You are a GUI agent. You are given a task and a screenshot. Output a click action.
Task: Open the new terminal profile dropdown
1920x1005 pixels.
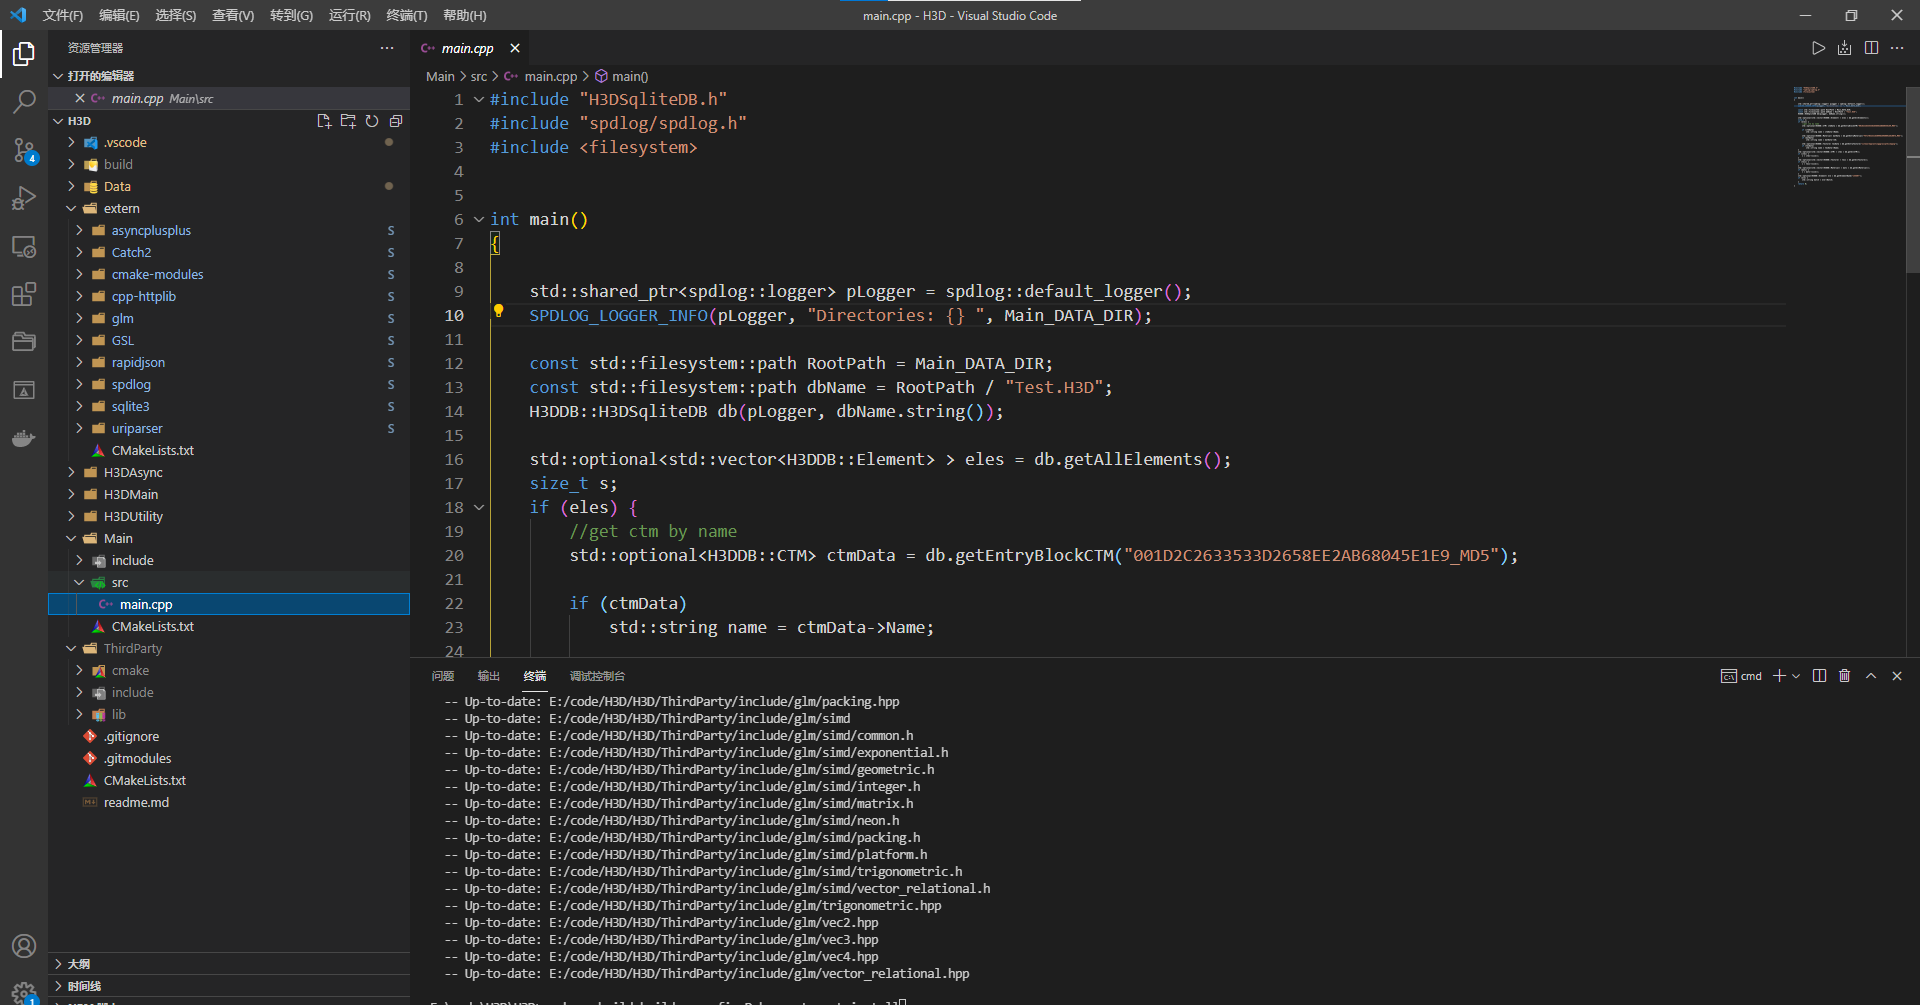coord(1796,676)
